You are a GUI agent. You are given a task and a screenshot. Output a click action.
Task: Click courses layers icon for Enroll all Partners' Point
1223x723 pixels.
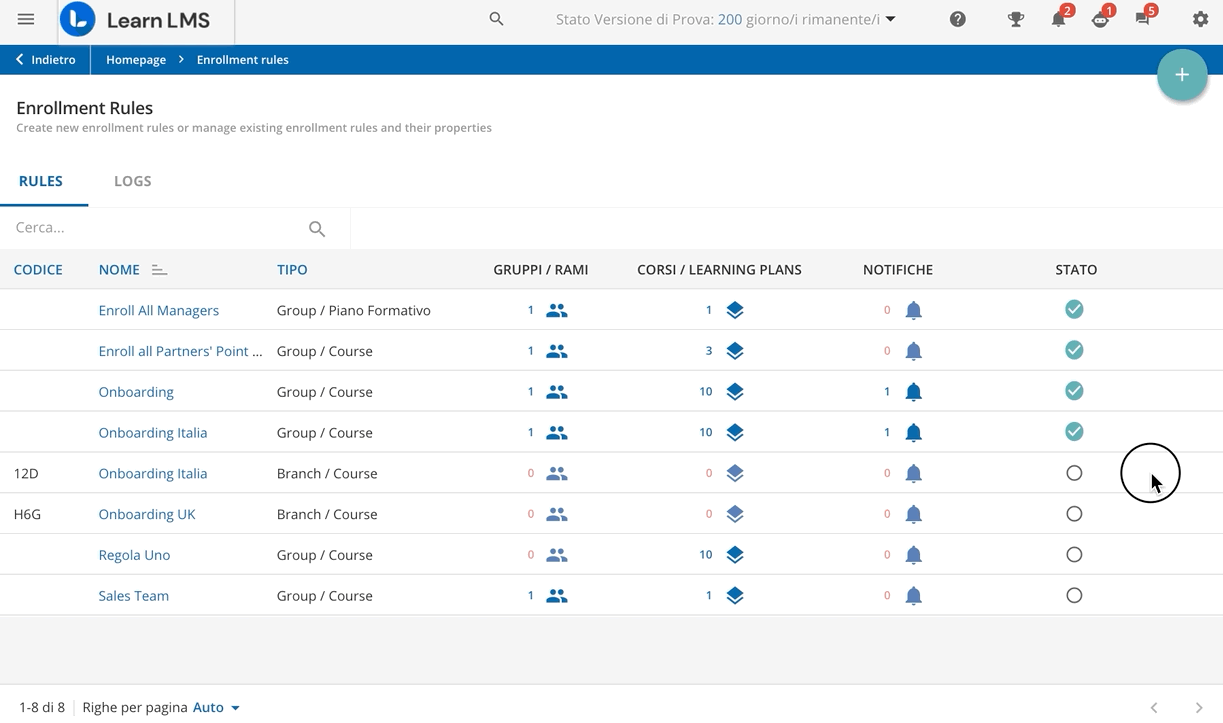pyautogui.click(x=735, y=352)
